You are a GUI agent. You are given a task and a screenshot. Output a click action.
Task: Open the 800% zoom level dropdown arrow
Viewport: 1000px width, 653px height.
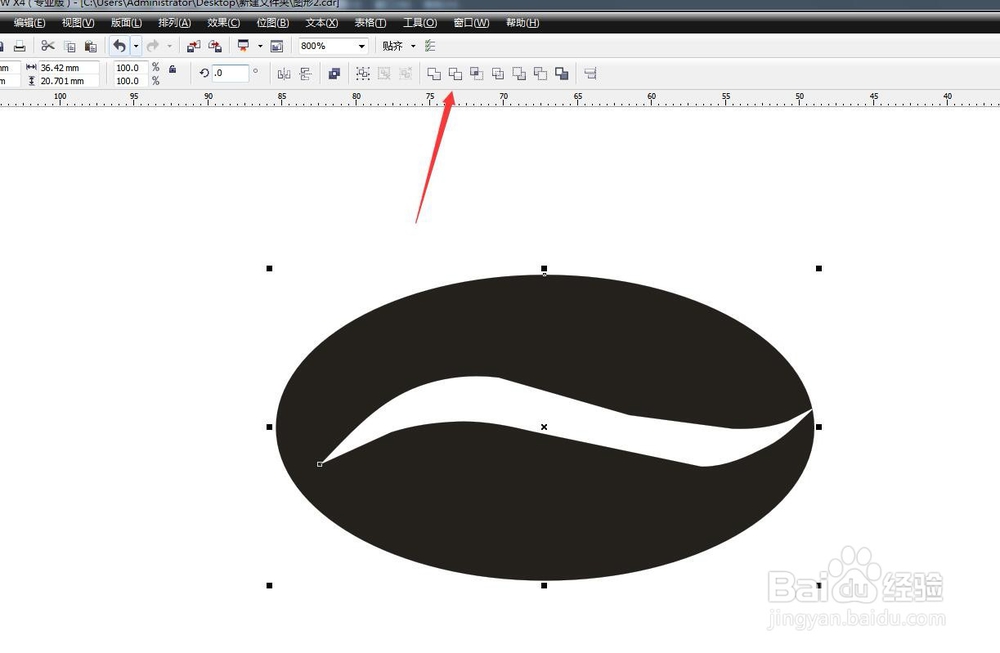point(362,46)
